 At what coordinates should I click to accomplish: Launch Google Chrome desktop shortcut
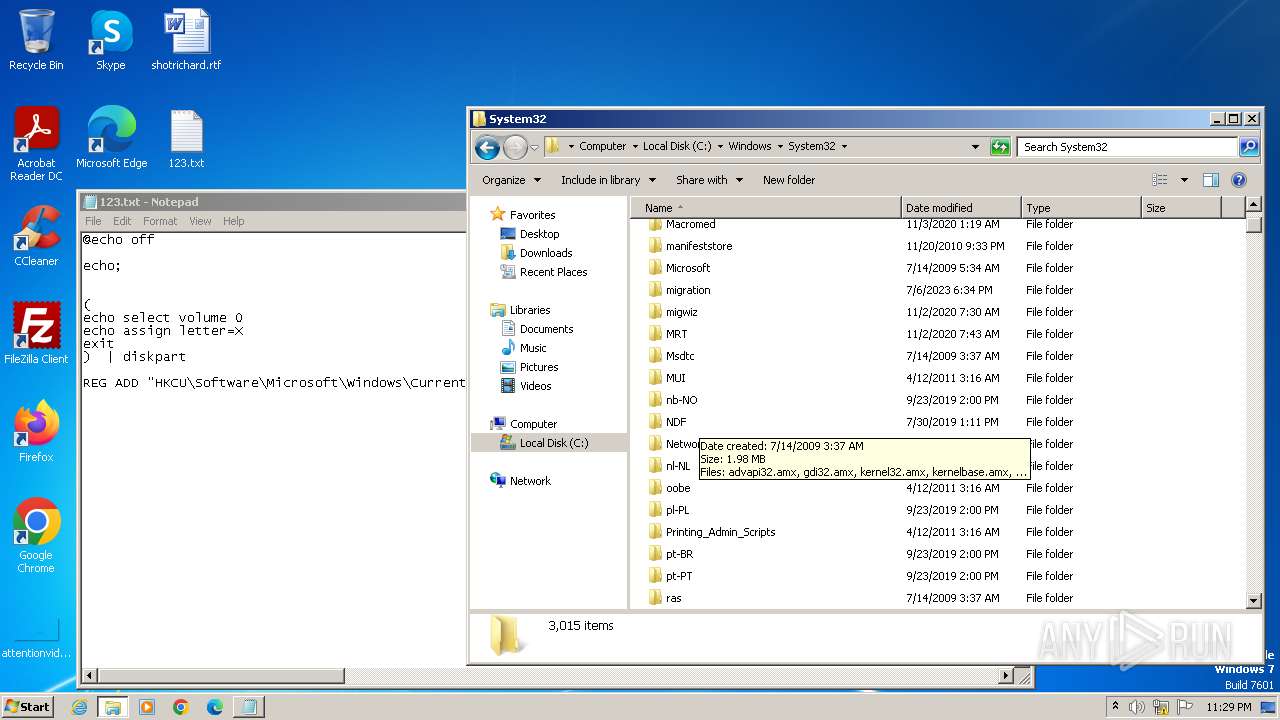coord(36,536)
